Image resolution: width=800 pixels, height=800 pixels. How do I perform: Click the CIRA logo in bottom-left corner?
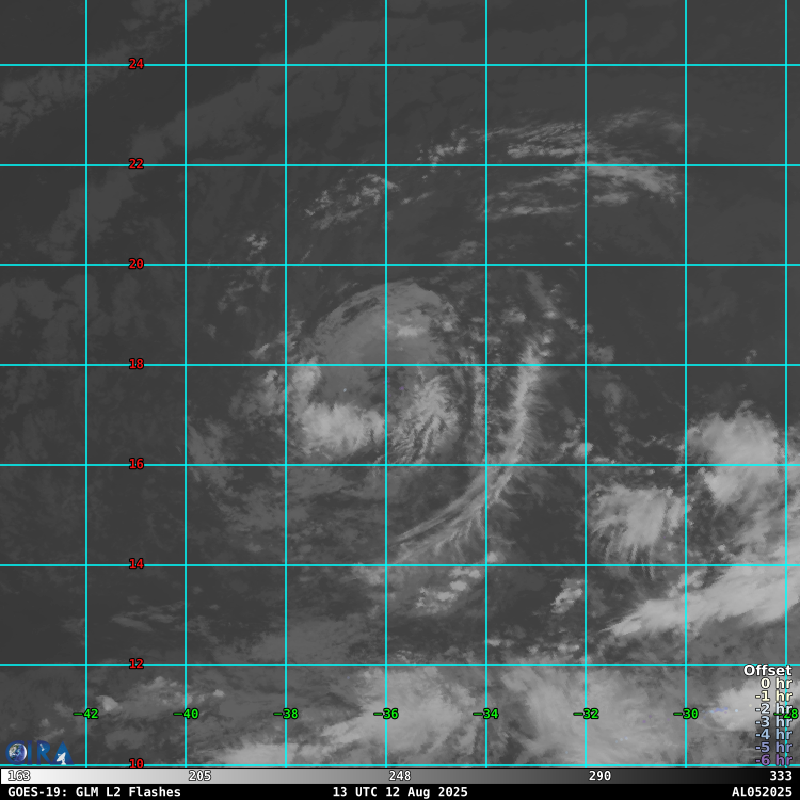tap(38, 752)
